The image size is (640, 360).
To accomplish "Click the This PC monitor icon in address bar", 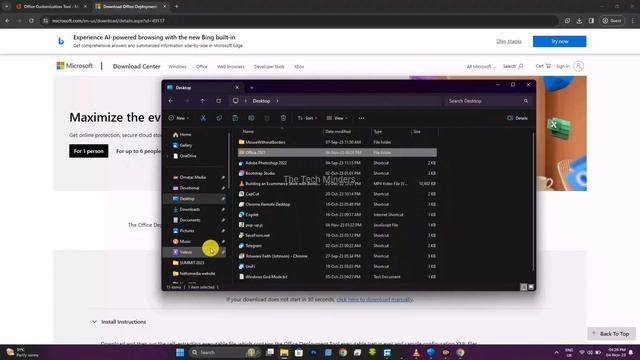I will [236, 101].
